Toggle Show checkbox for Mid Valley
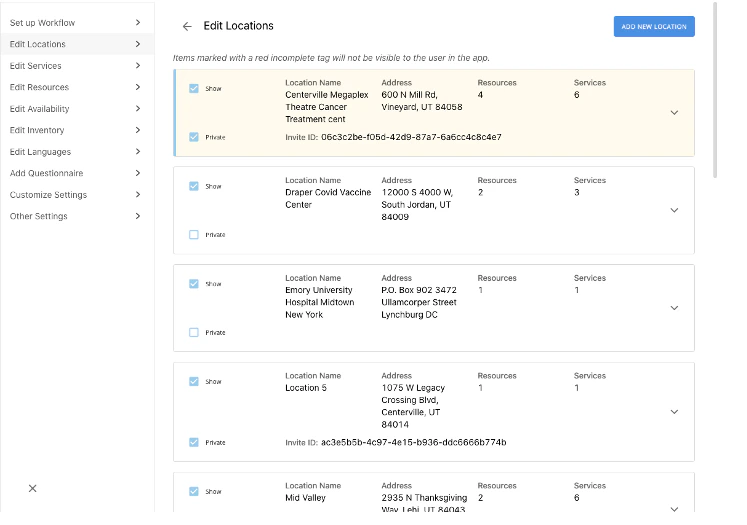The image size is (747, 525). (194, 492)
